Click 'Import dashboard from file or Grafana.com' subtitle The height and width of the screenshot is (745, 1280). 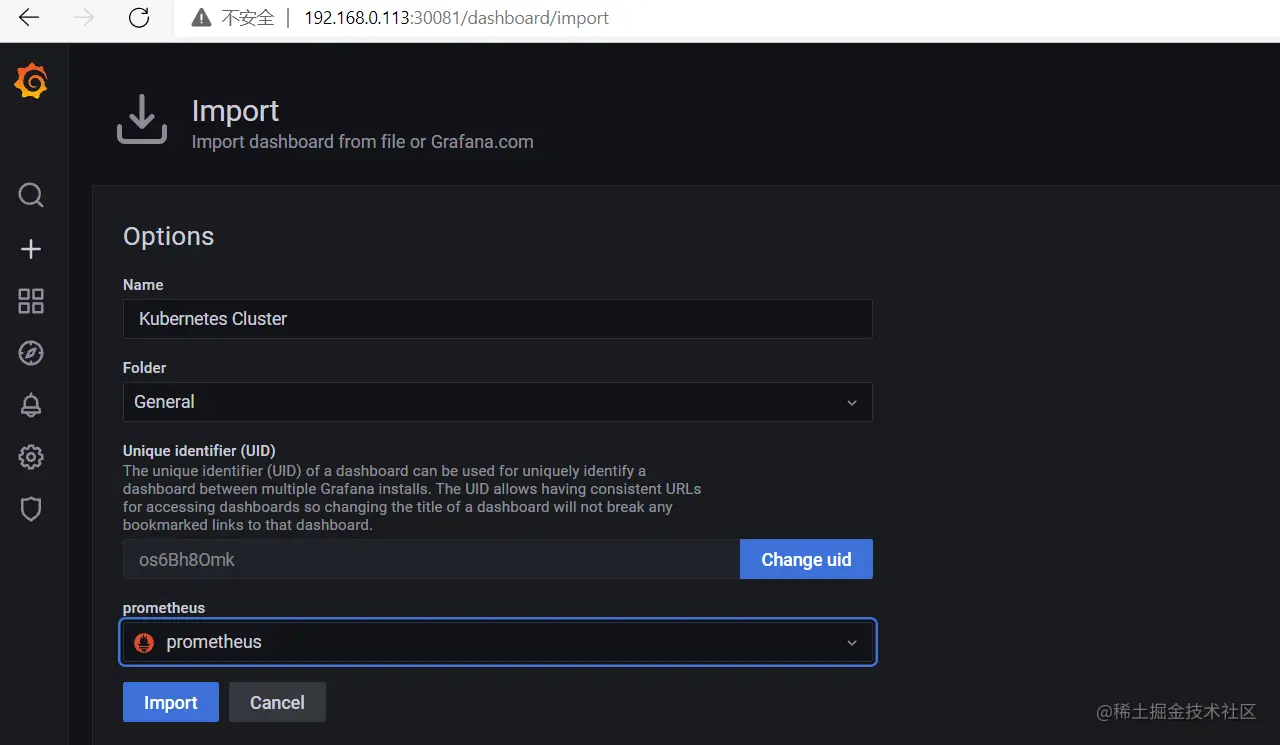click(362, 142)
